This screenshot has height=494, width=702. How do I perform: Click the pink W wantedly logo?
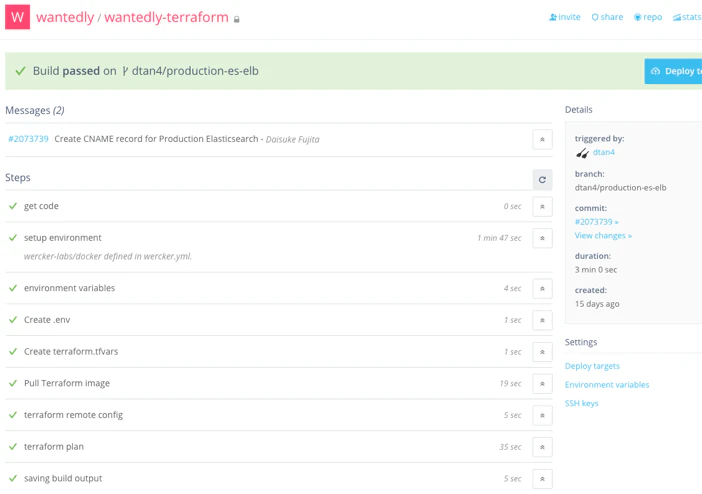(17, 17)
